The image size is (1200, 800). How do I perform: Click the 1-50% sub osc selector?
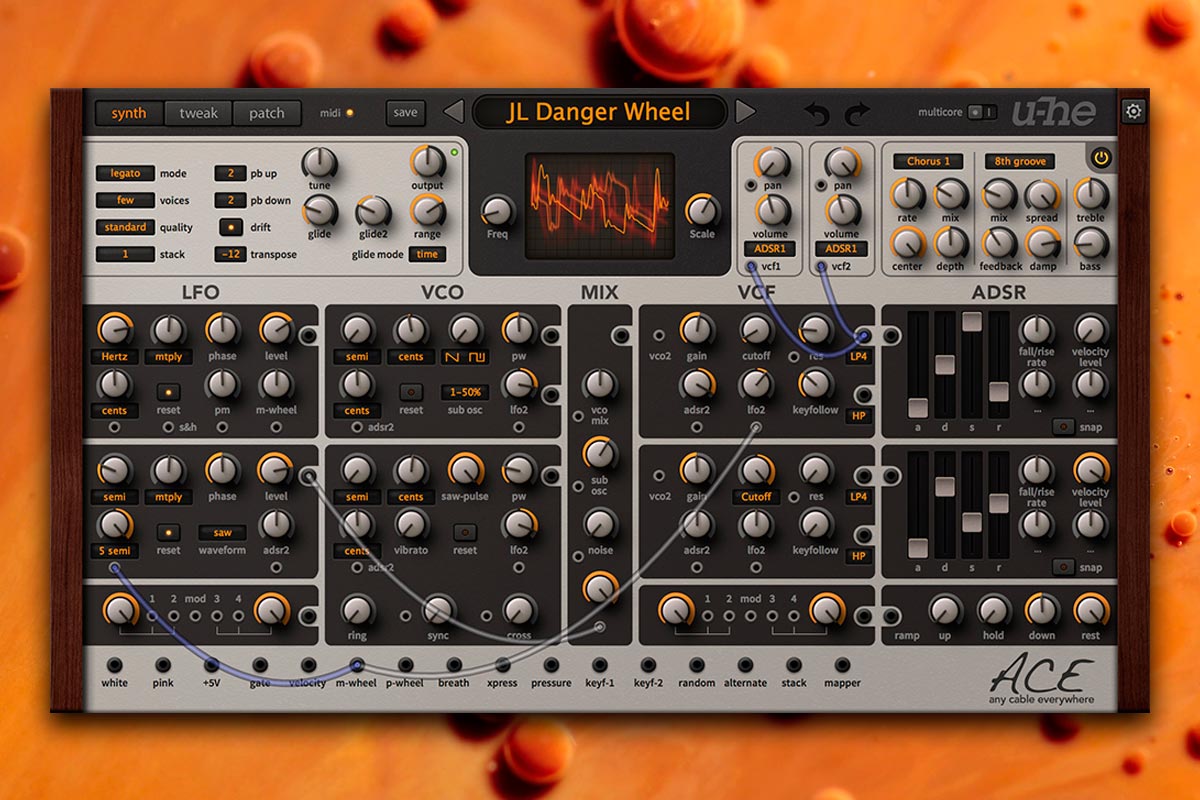click(465, 392)
